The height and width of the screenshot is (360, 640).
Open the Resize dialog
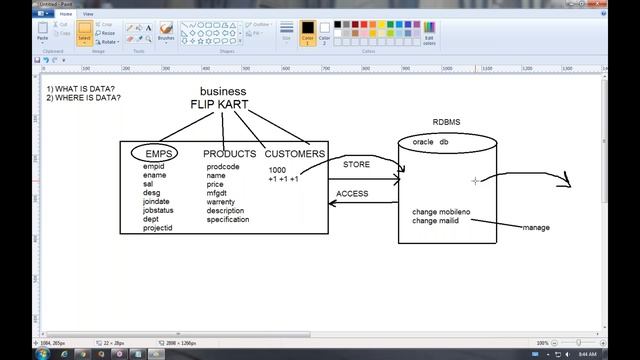pos(105,33)
